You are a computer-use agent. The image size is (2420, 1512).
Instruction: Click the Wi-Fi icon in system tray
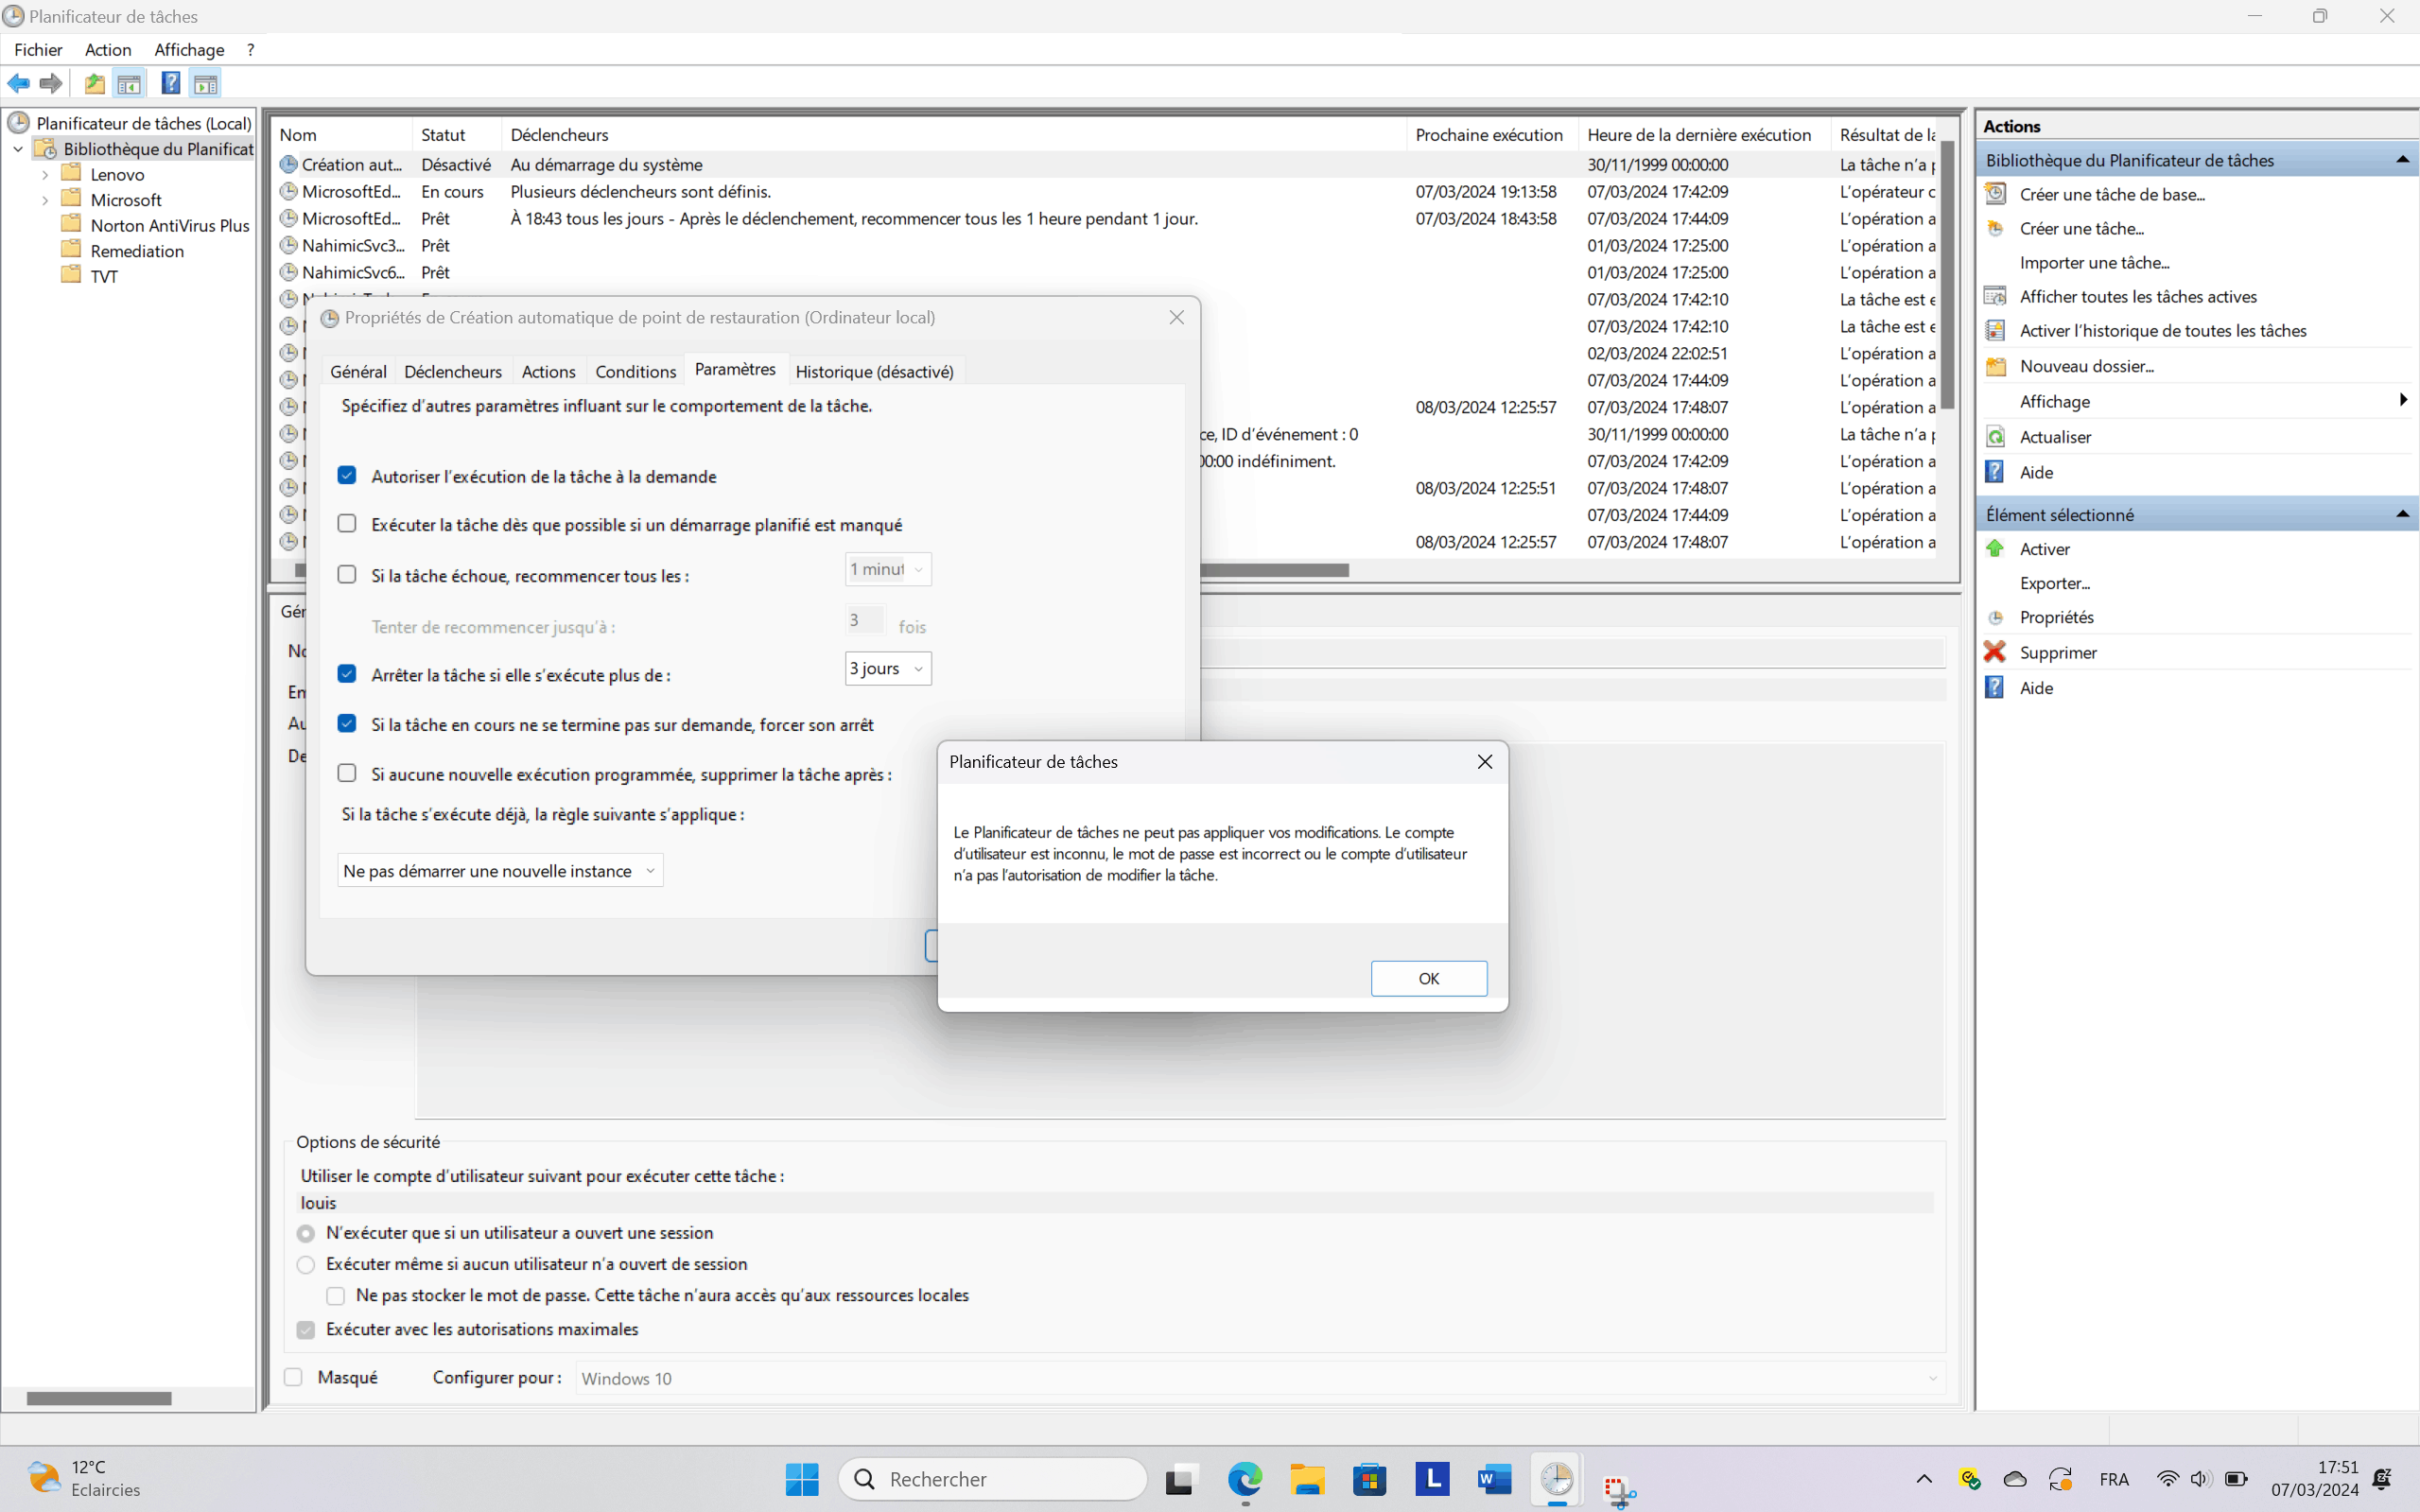2167,1478
